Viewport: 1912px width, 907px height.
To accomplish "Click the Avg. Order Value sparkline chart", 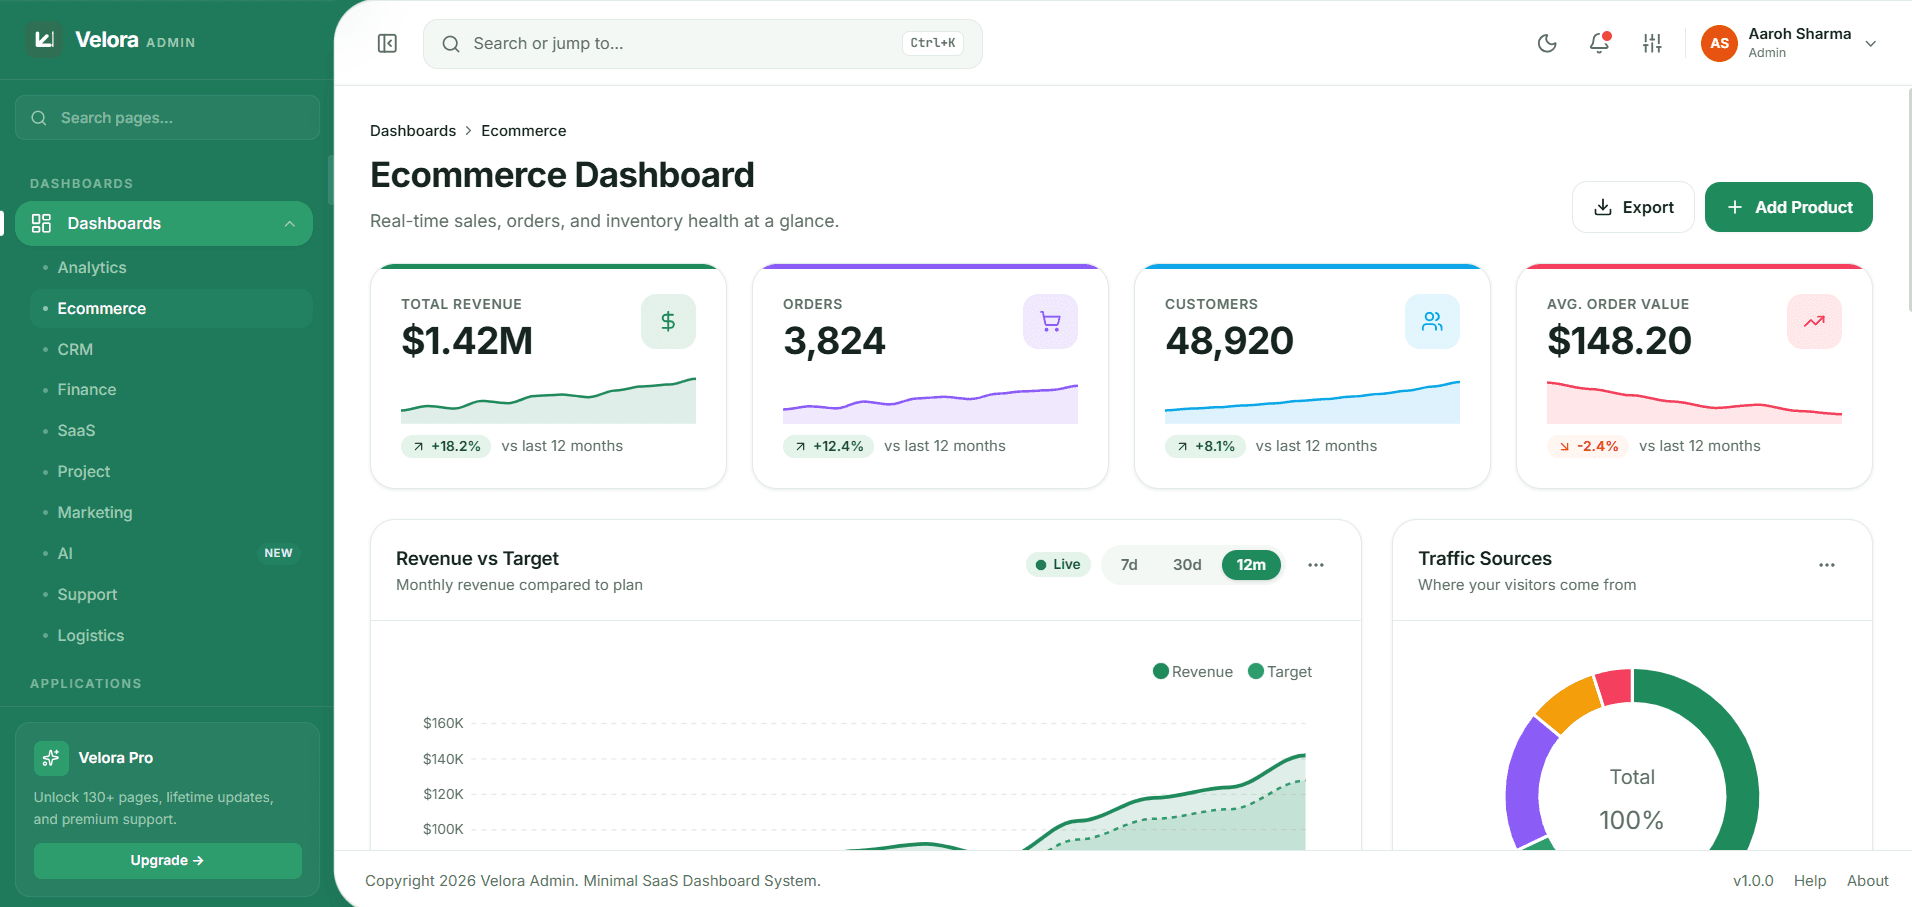I will 1694,401.
